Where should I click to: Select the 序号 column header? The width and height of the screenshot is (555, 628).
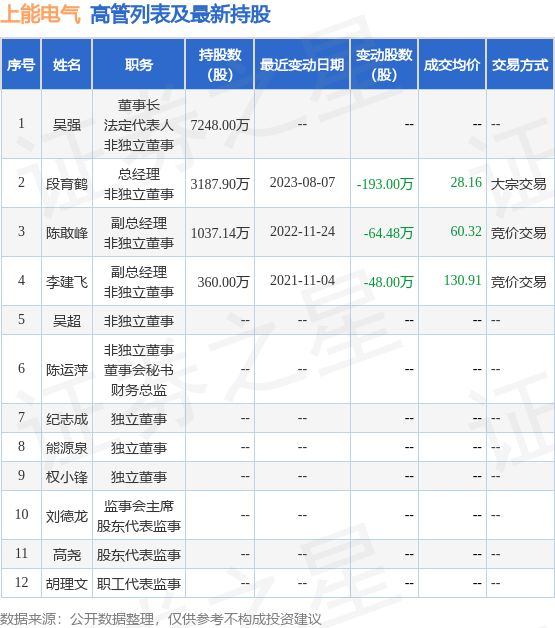tap(21, 64)
